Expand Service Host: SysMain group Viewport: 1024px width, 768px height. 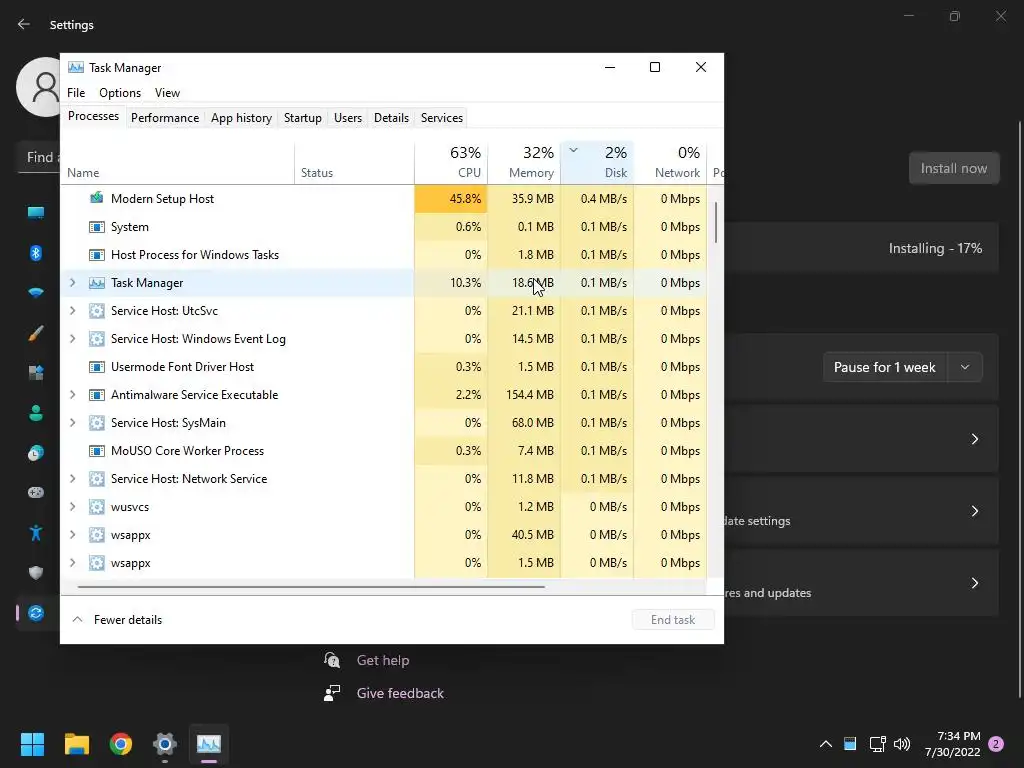click(x=72, y=423)
